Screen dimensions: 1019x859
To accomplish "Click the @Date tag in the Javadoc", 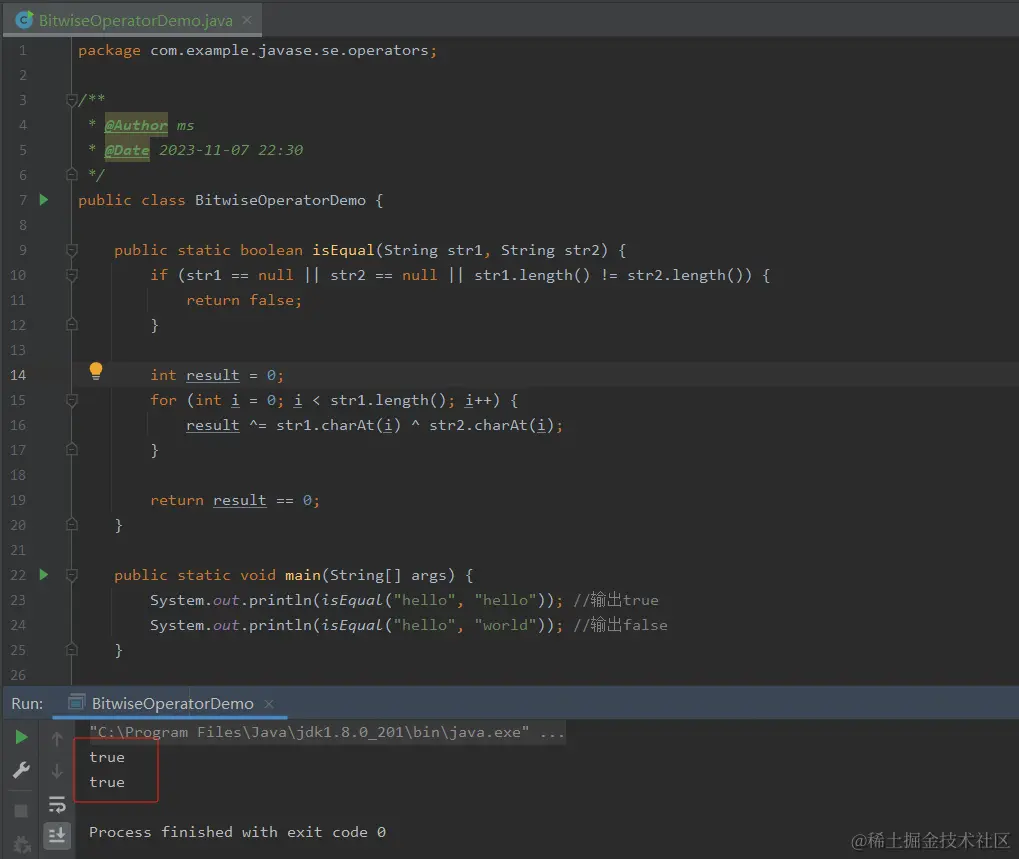I will tap(127, 150).
